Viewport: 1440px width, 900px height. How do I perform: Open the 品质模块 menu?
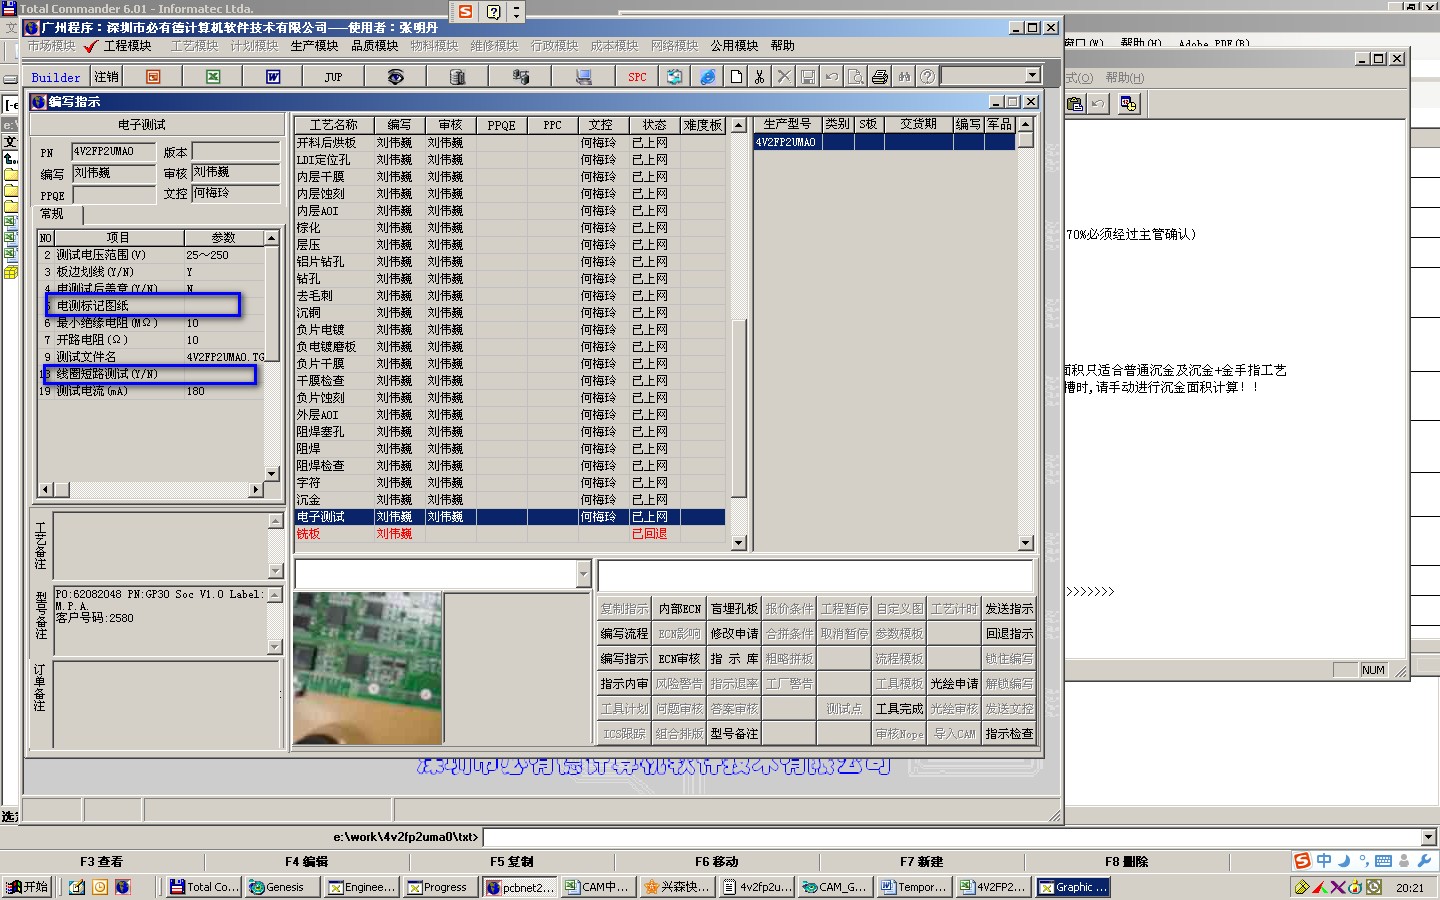[x=374, y=46]
